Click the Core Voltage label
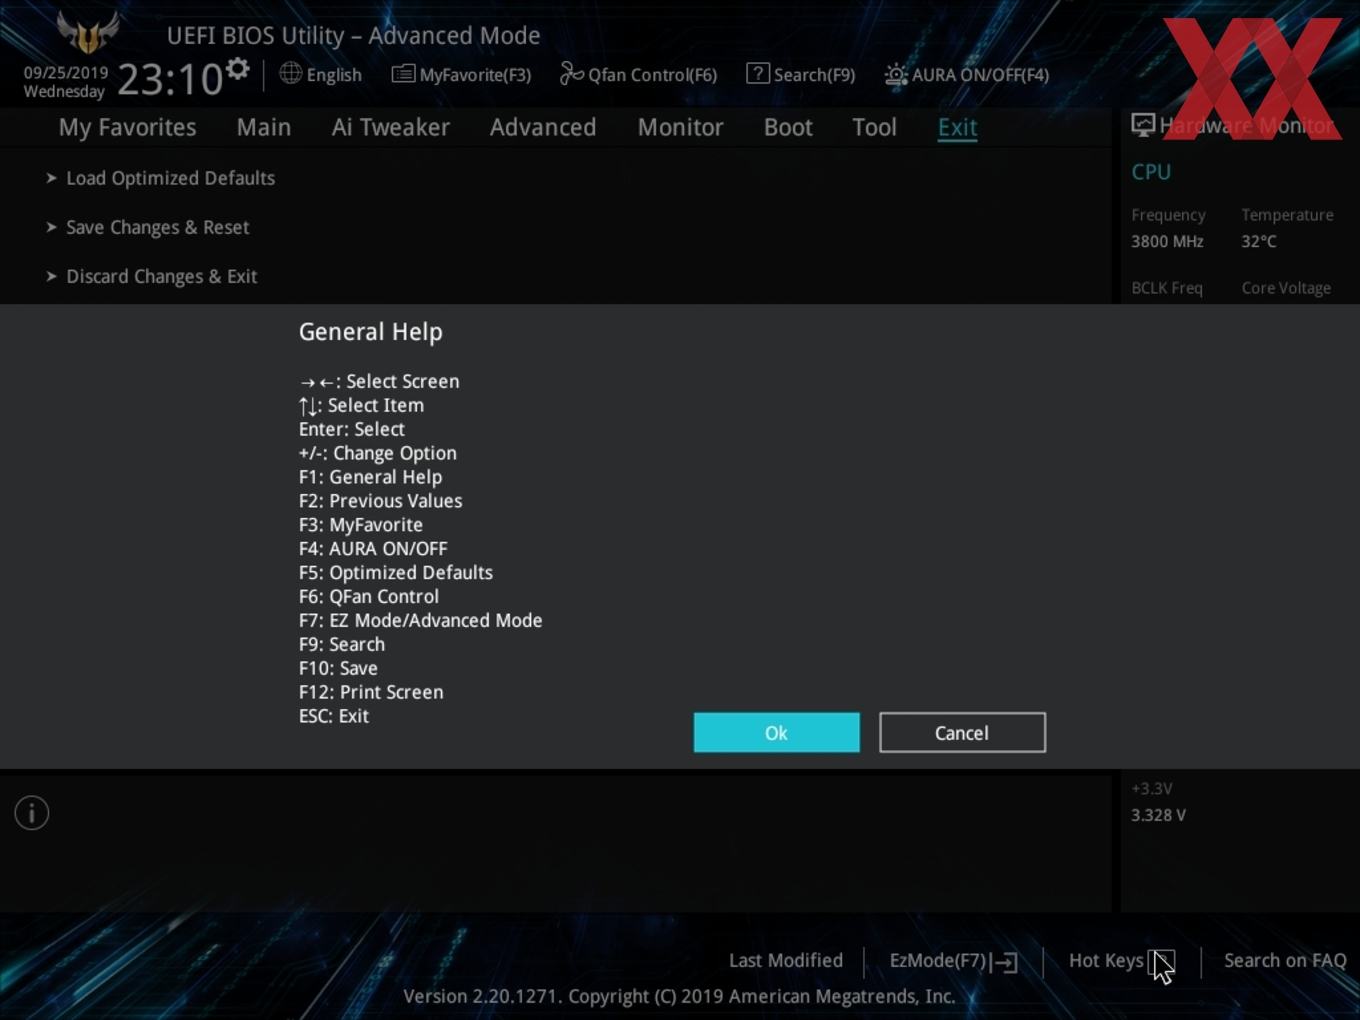 point(1286,288)
